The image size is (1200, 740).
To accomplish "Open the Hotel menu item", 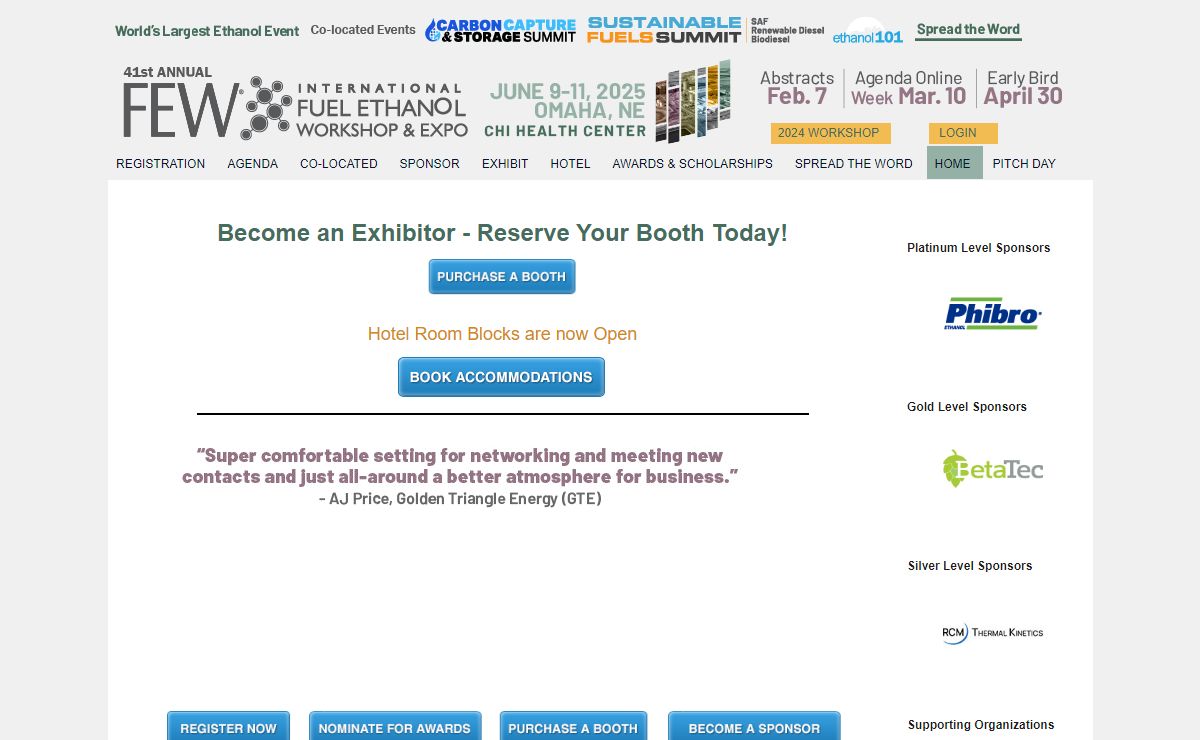I will (570, 164).
